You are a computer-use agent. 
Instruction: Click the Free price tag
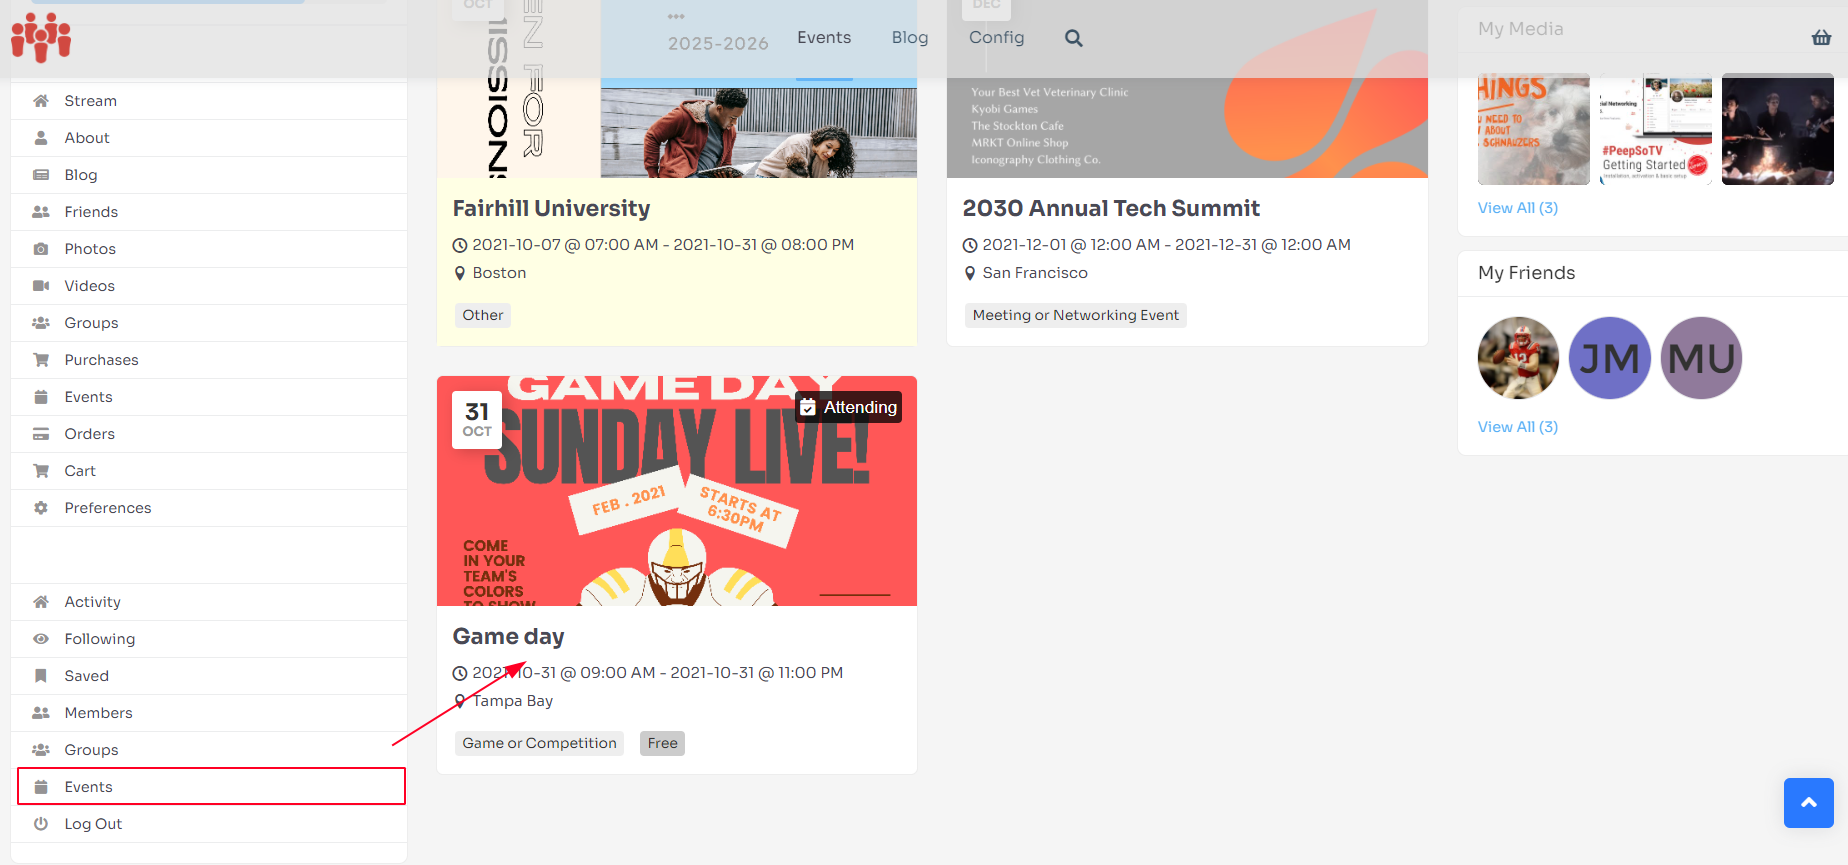coord(662,743)
